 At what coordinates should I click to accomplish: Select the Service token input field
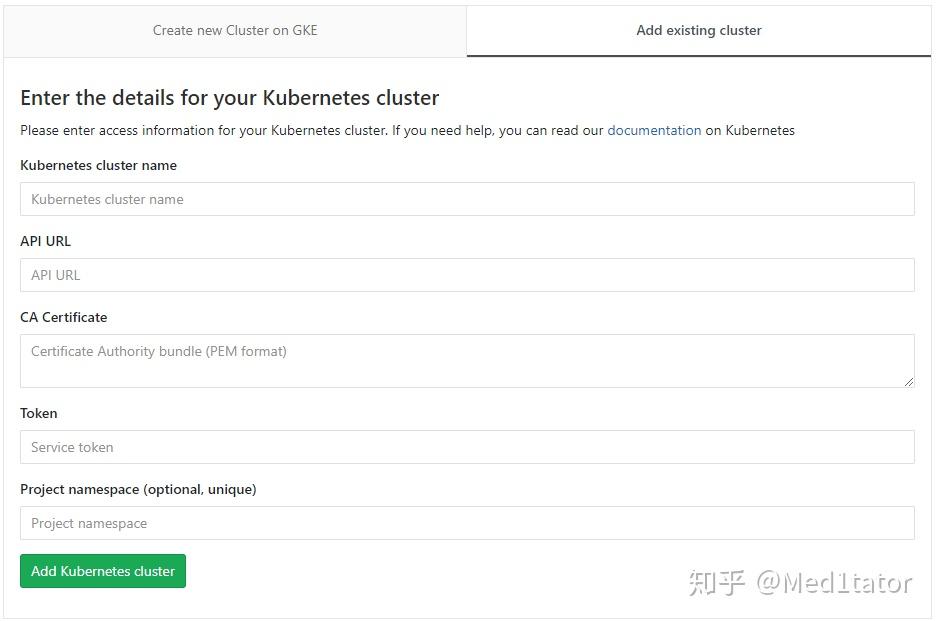coord(467,447)
